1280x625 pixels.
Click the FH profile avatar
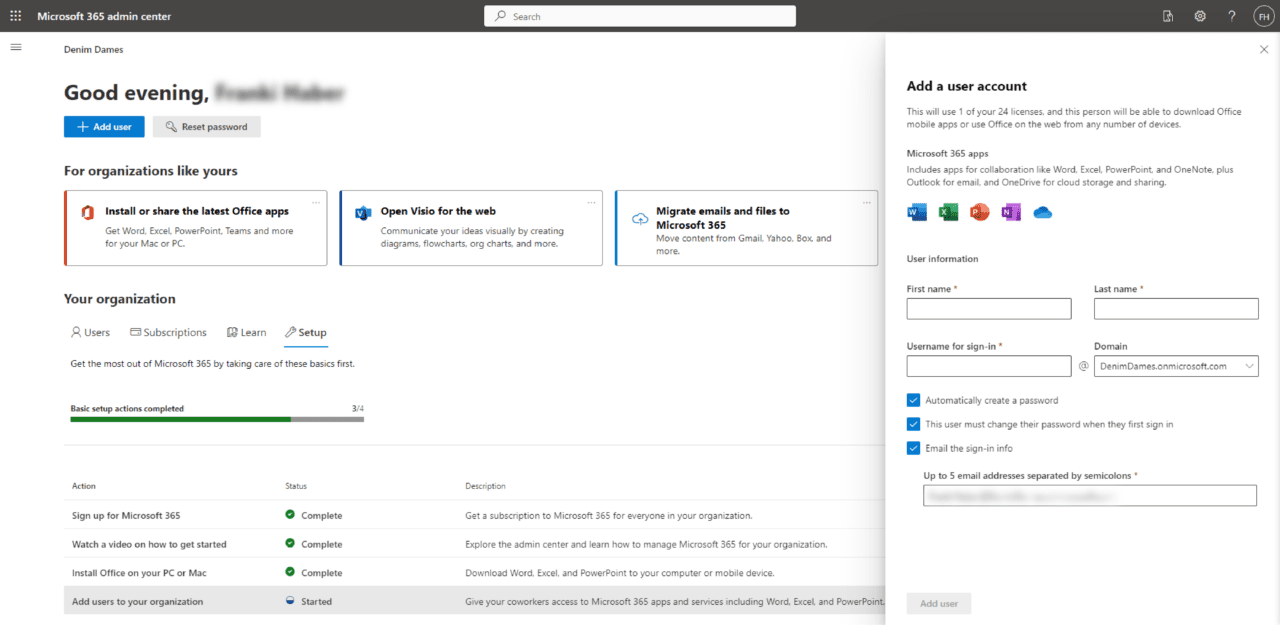pyautogui.click(x=1263, y=15)
